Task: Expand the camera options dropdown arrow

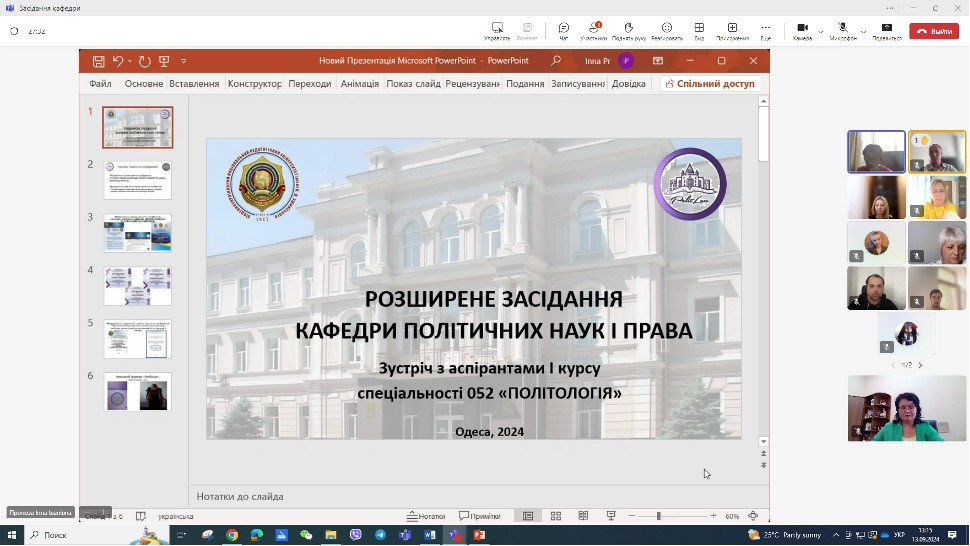Action: coord(821,31)
